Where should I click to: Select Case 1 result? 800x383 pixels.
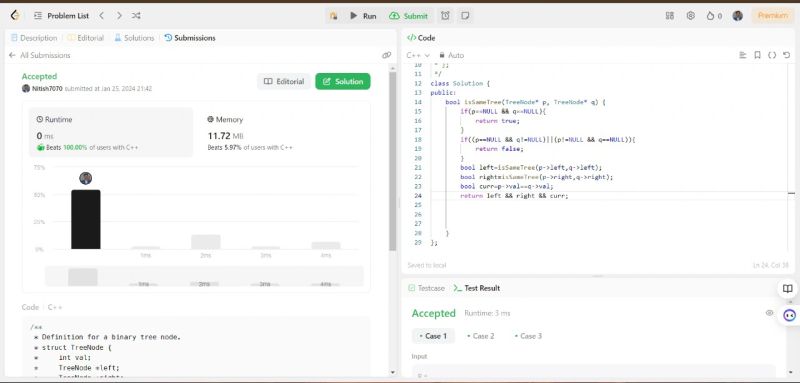[x=433, y=336]
